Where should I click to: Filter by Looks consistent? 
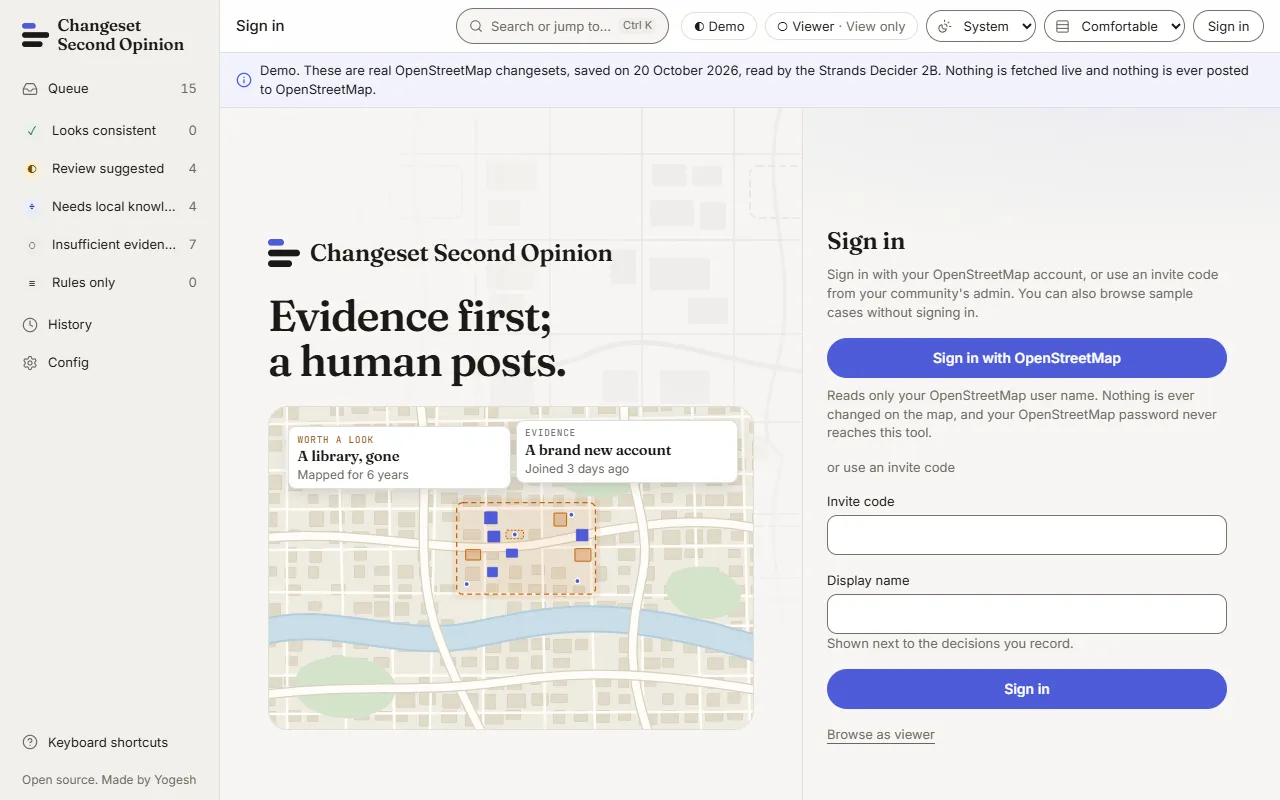[110, 131]
